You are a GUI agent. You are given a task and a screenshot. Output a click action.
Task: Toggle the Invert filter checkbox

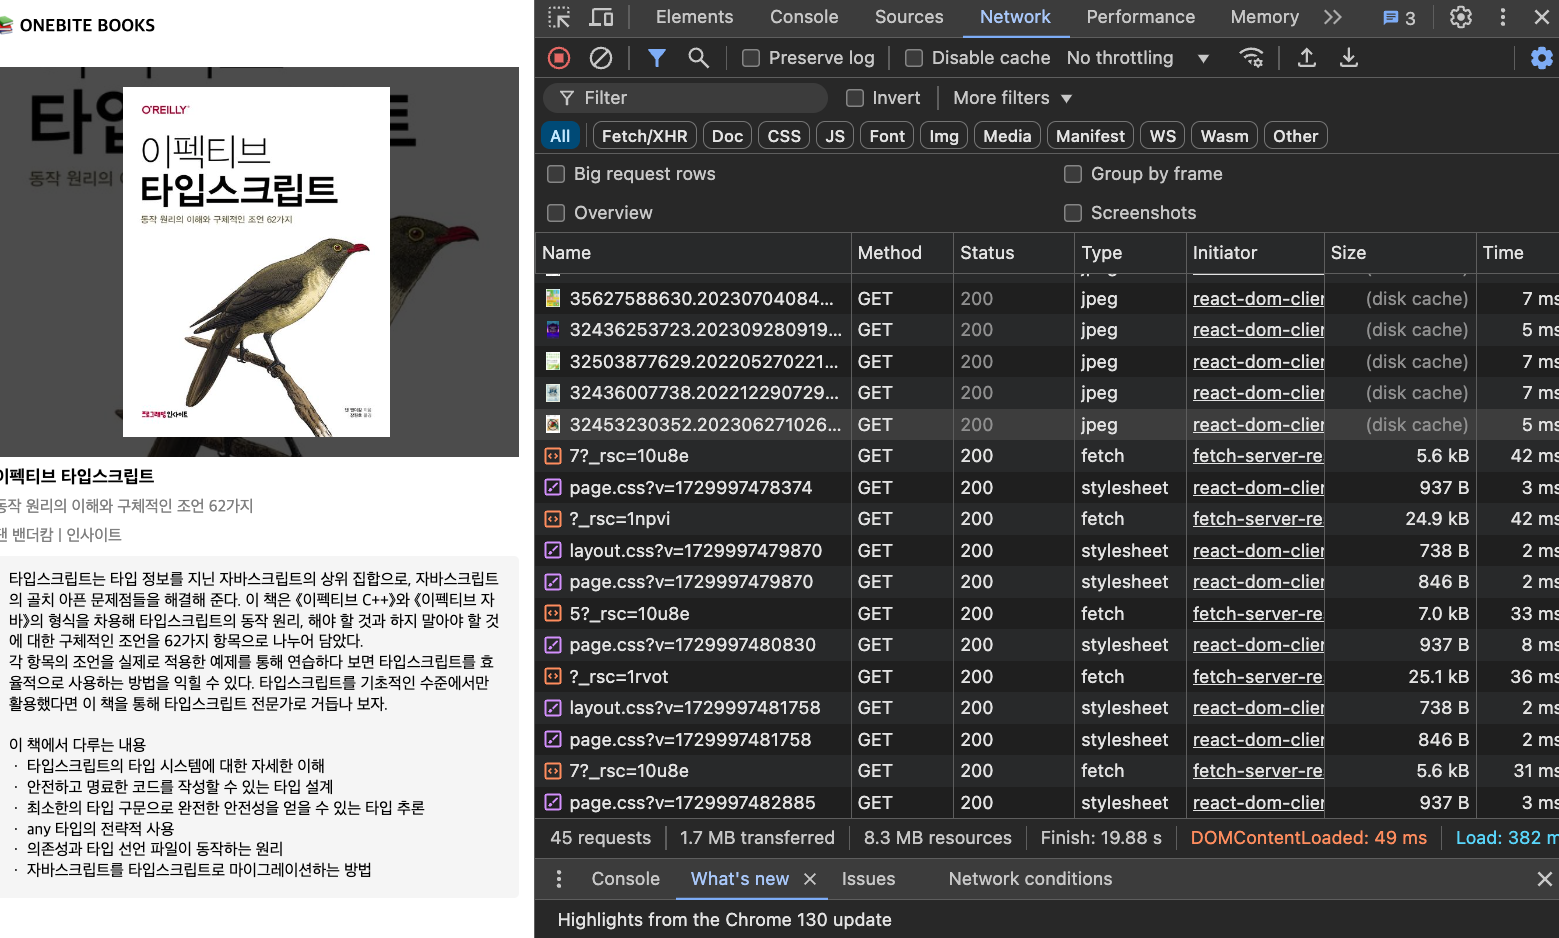tap(854, 98)
